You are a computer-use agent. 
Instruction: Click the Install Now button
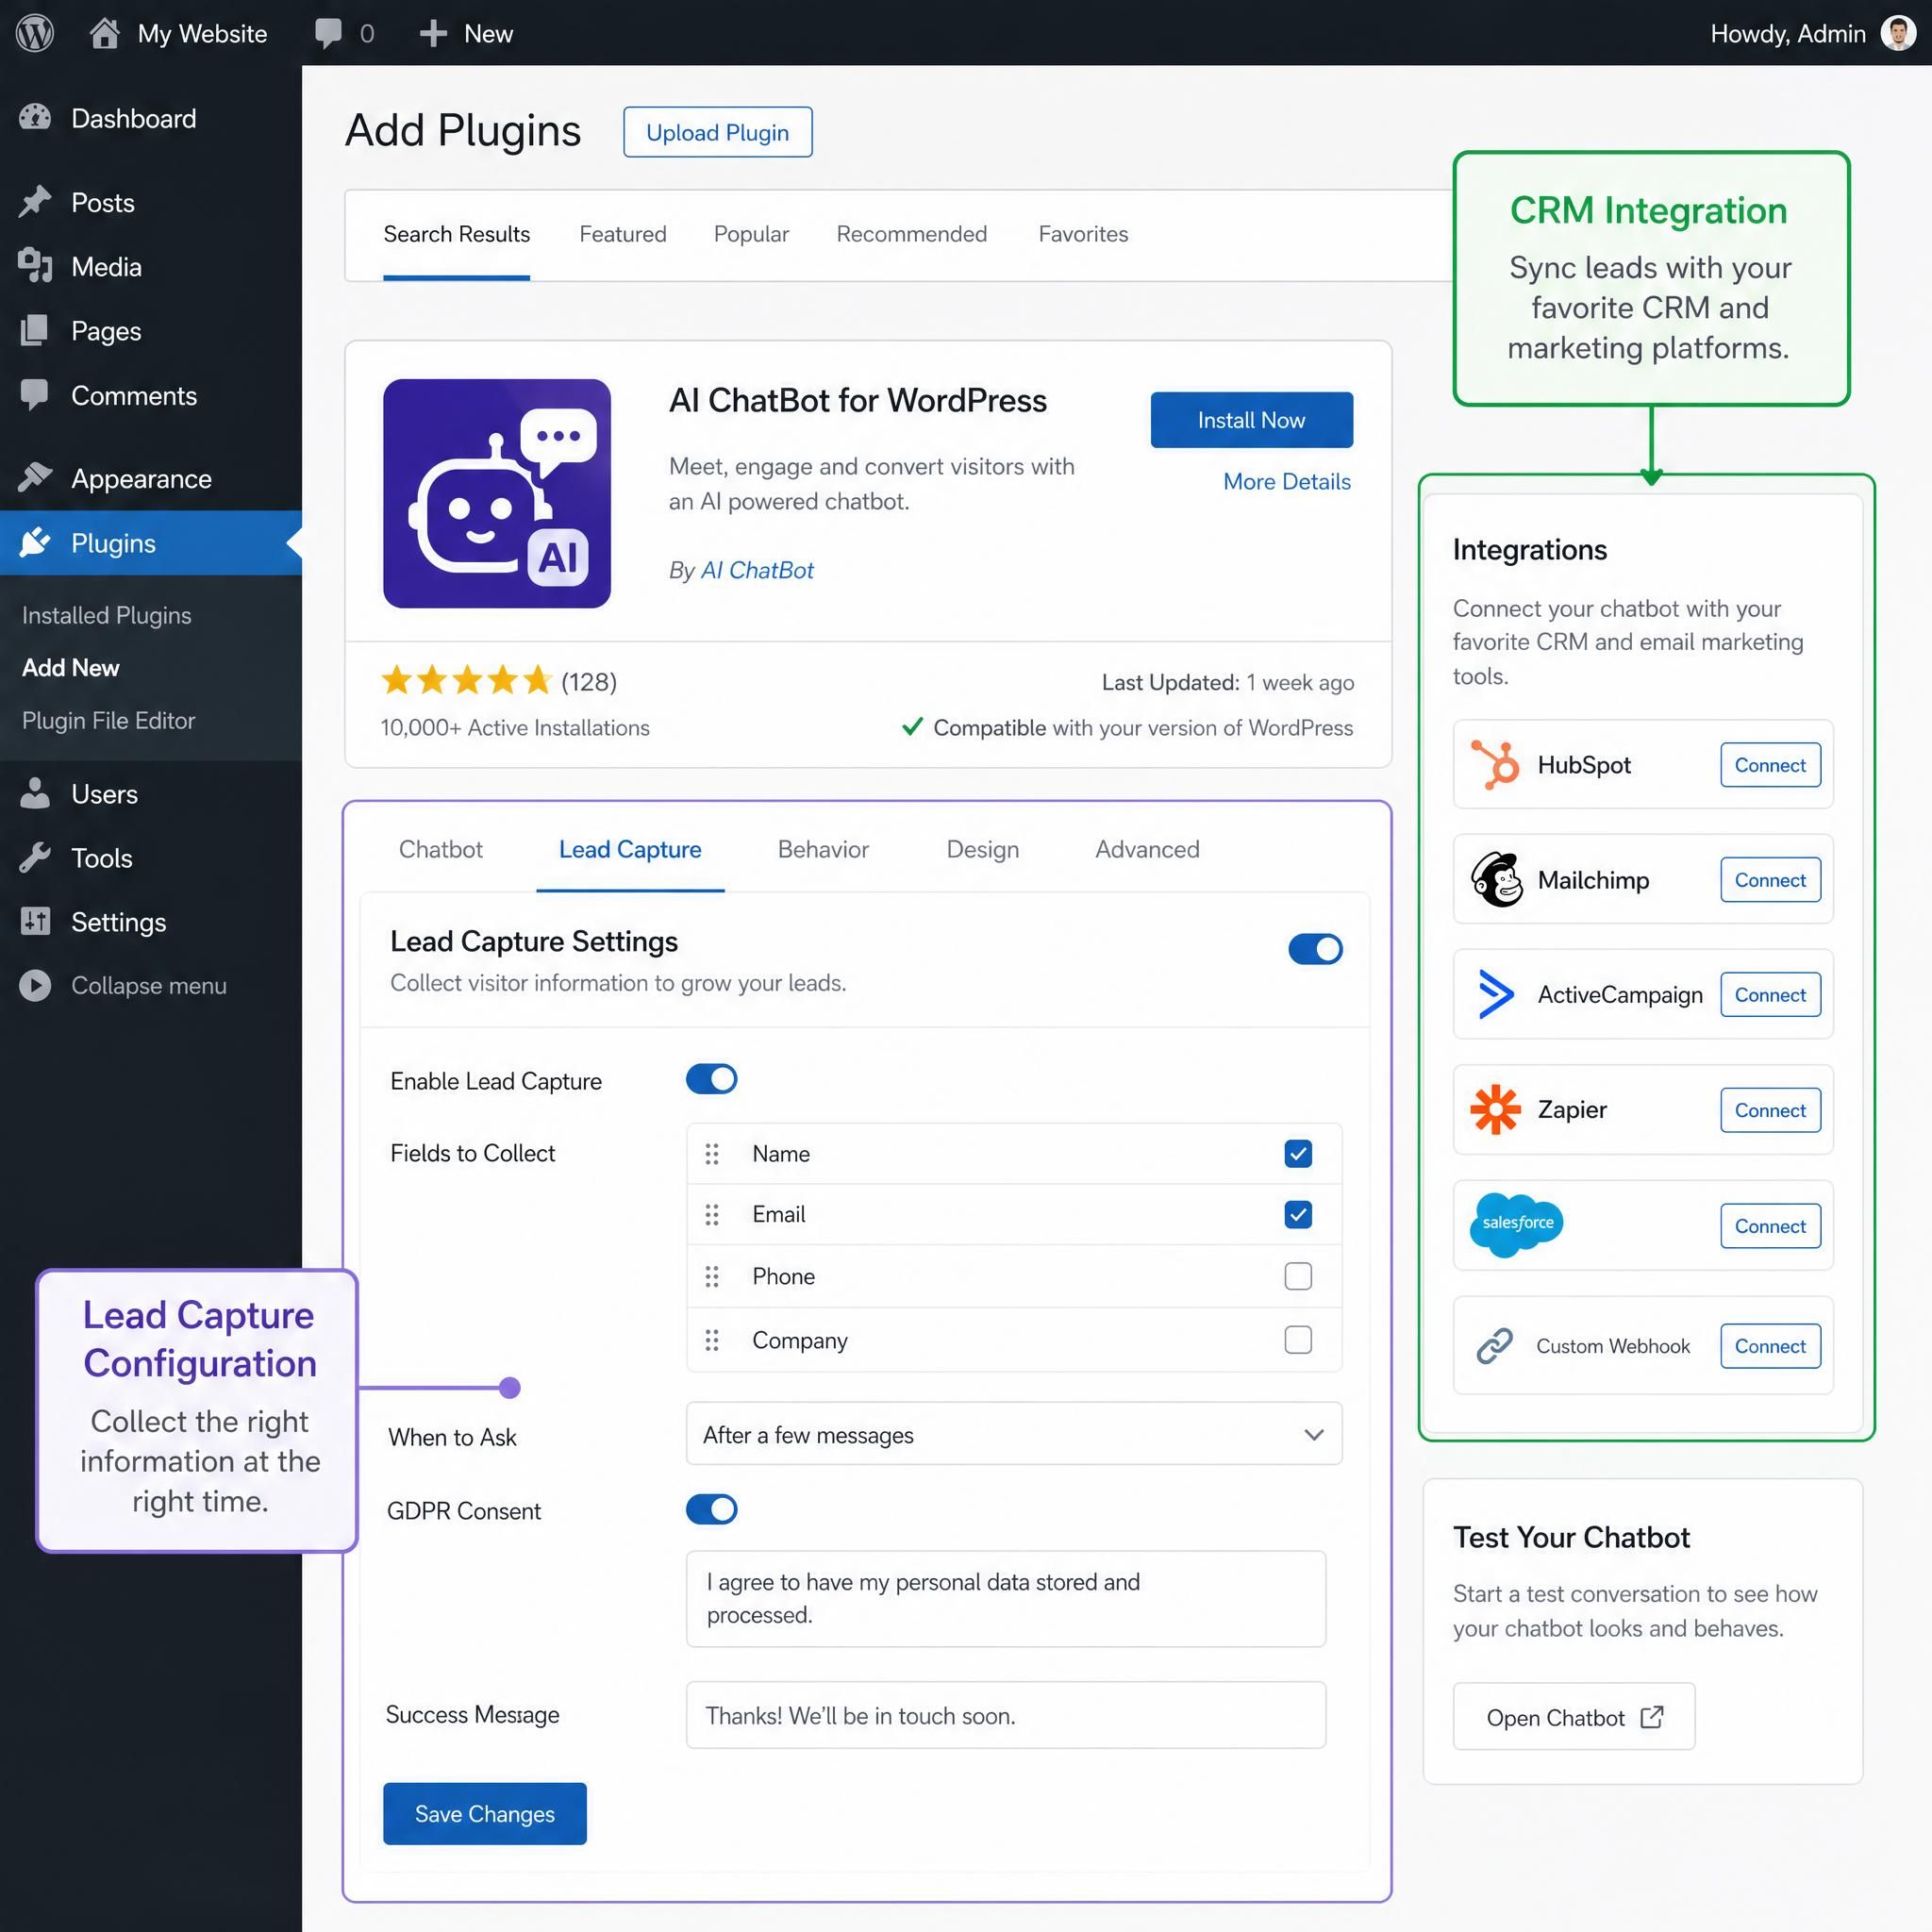[1252, 420]
